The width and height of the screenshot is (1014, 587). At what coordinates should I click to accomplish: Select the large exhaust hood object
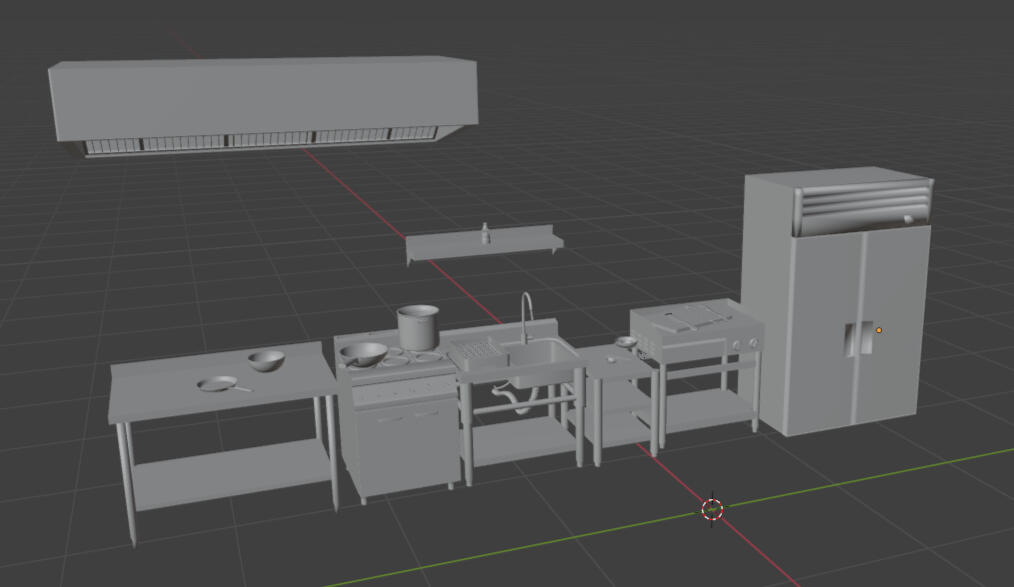(x=260, y=95)
